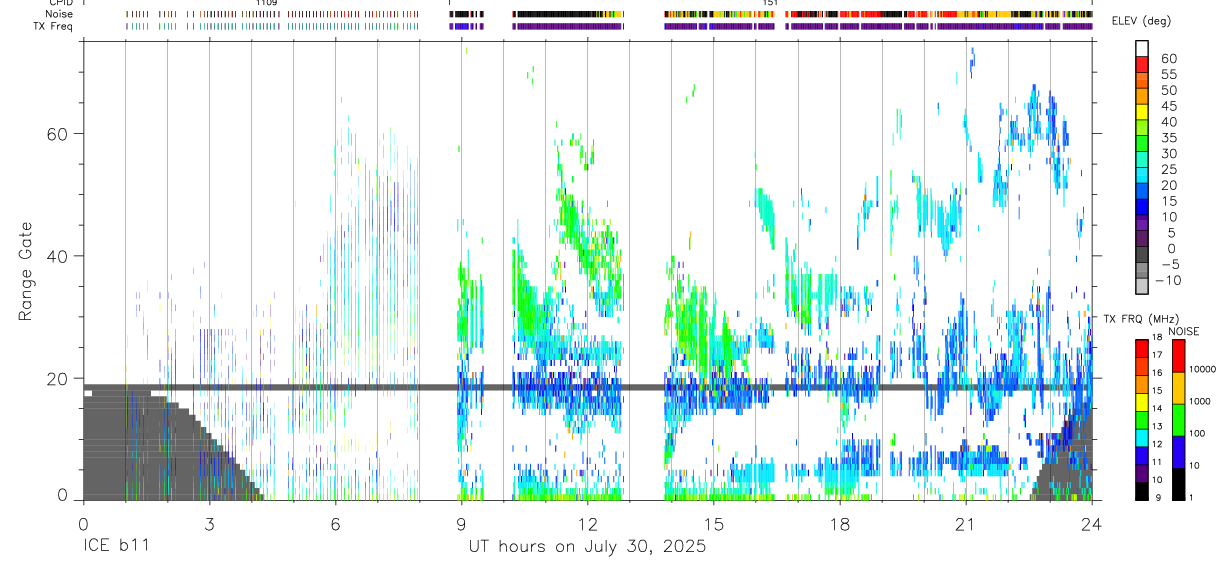
Task: Pick the red top segment of the NOISE bar
Action: pos(1177,355)
